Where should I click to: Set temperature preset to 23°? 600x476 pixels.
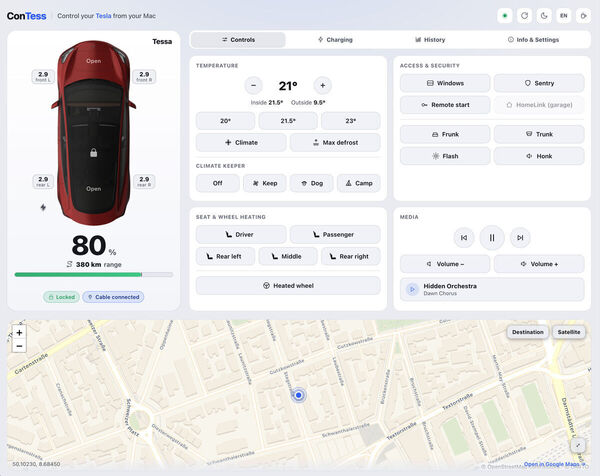pos(351,121)
